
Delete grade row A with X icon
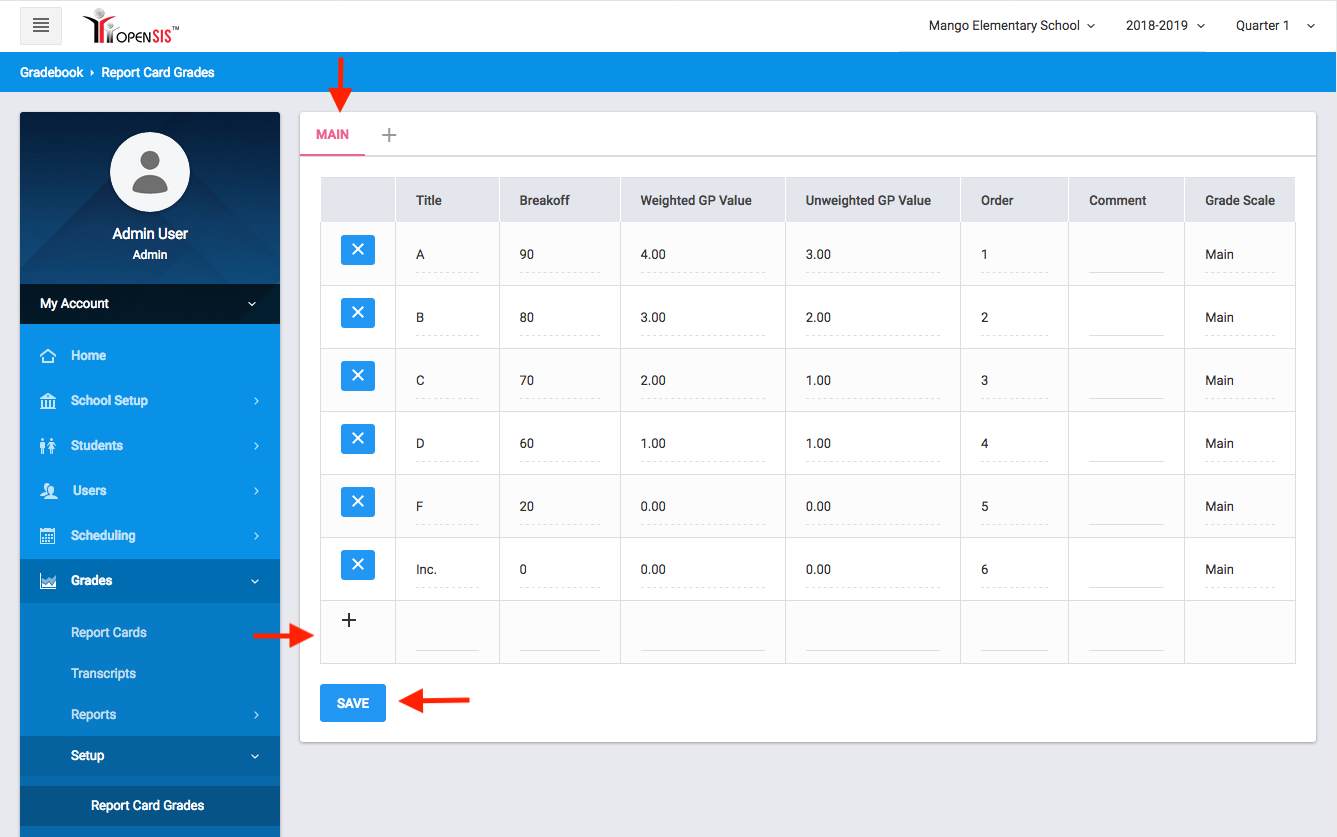[358, 250]
